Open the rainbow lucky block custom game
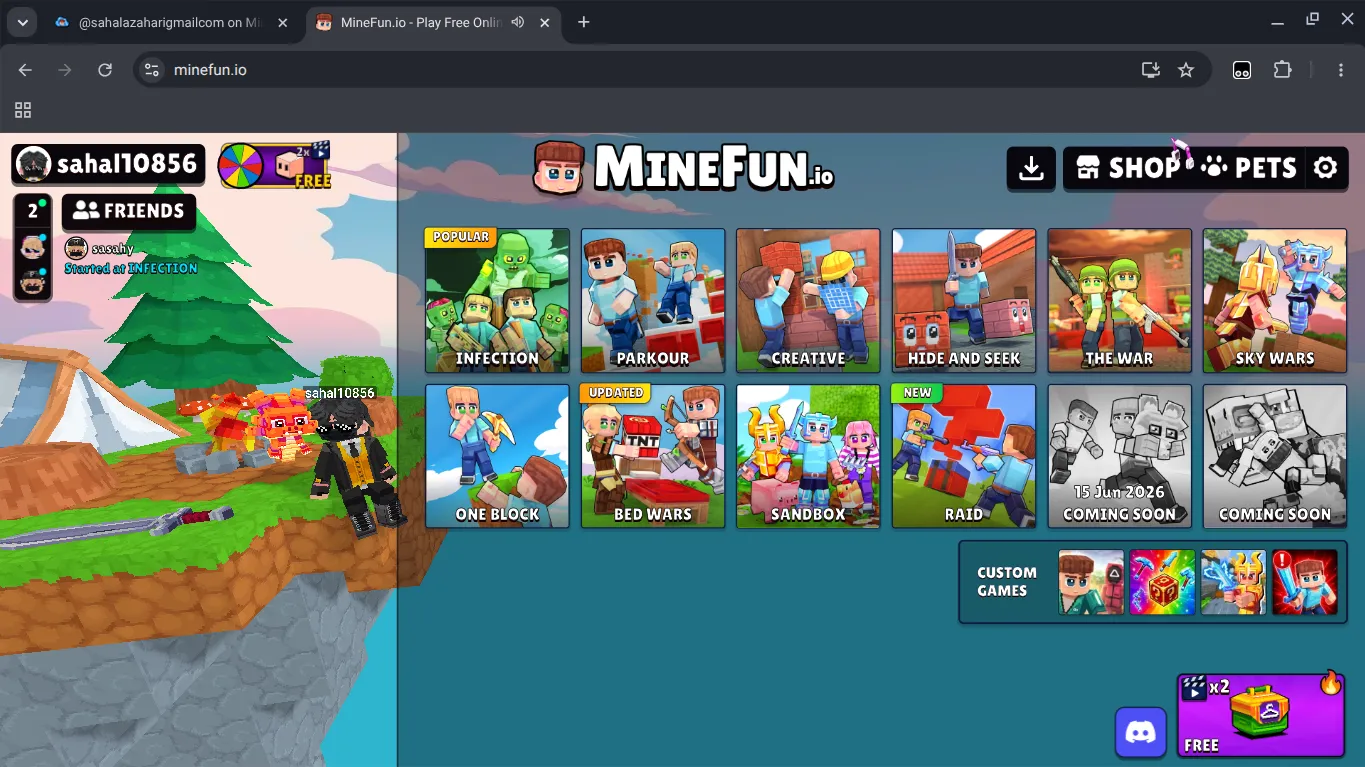This screenshot has height=767, width=1365. click(x=1162, y=582)
